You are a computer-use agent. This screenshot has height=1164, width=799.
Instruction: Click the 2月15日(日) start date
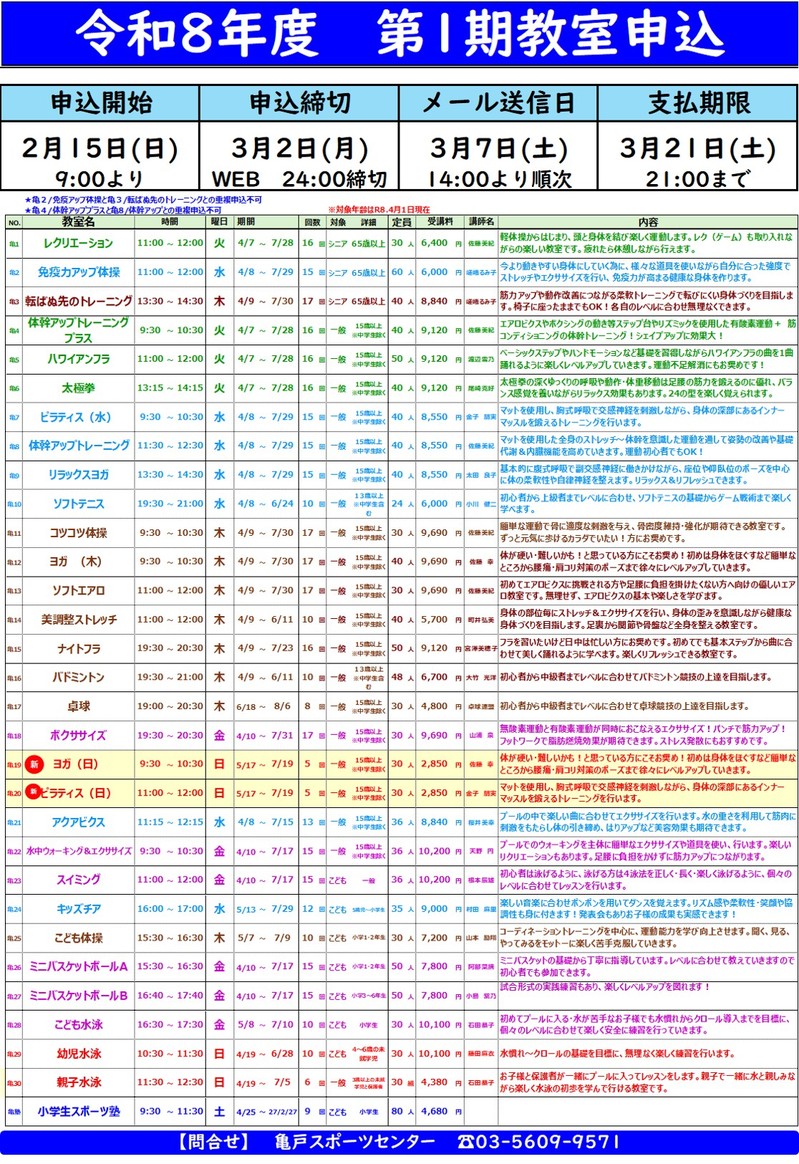101,148
